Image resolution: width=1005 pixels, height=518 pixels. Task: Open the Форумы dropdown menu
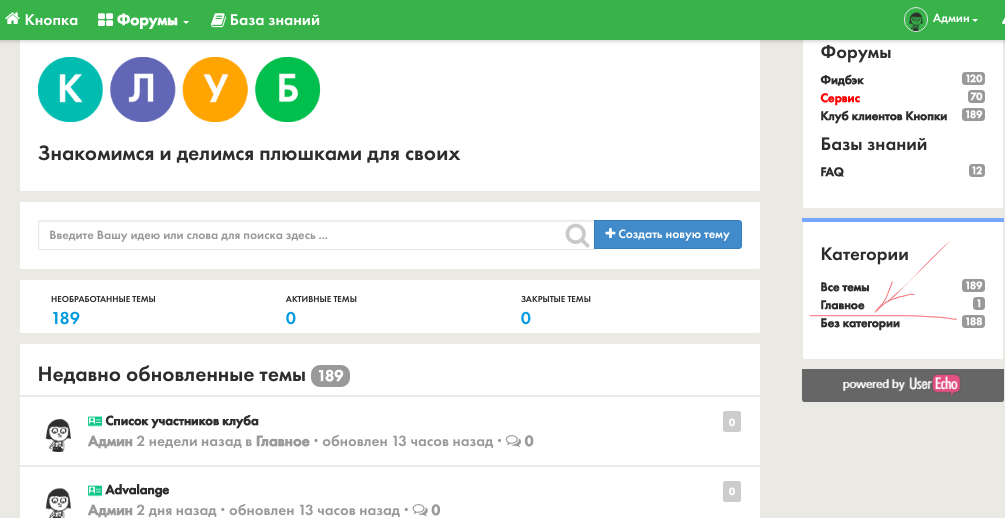point(143,20)
